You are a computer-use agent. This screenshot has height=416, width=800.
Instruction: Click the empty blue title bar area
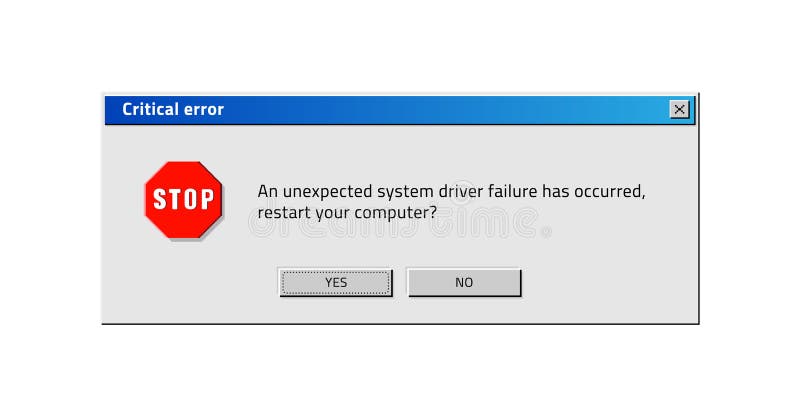pos(446,110)
